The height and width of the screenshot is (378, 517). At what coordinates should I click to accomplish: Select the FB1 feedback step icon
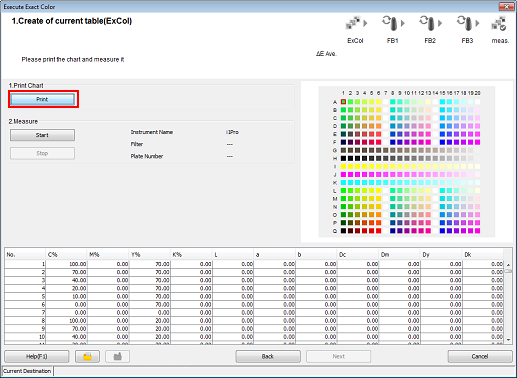pos(390,23)
